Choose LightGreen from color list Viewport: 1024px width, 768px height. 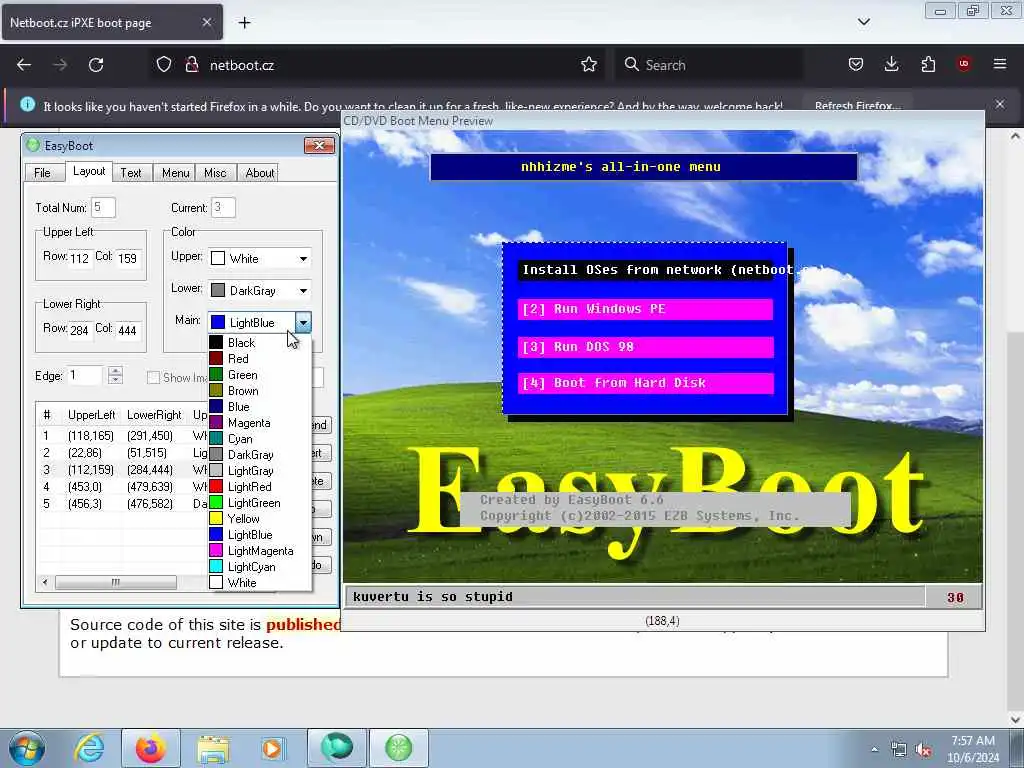coord(259,503)
